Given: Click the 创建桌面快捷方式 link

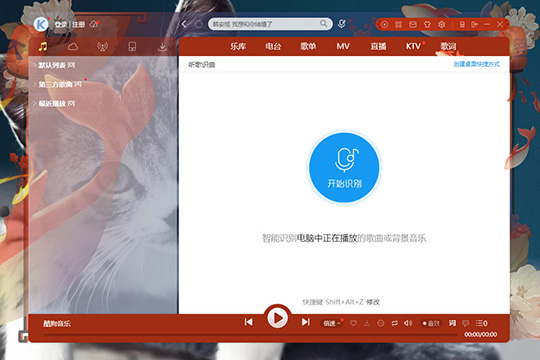Looking at the screenshot, I should point(476,64).
